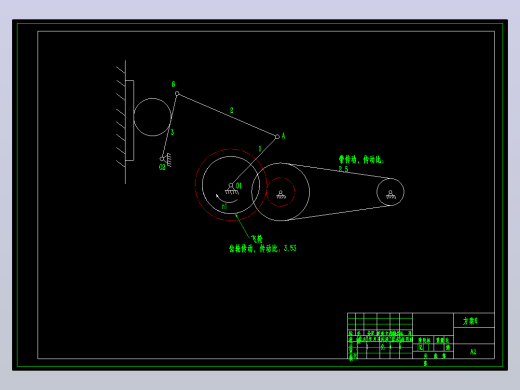Click the 带传动 belt drive annotation
The image size is (520, 390).
[361, 160]
